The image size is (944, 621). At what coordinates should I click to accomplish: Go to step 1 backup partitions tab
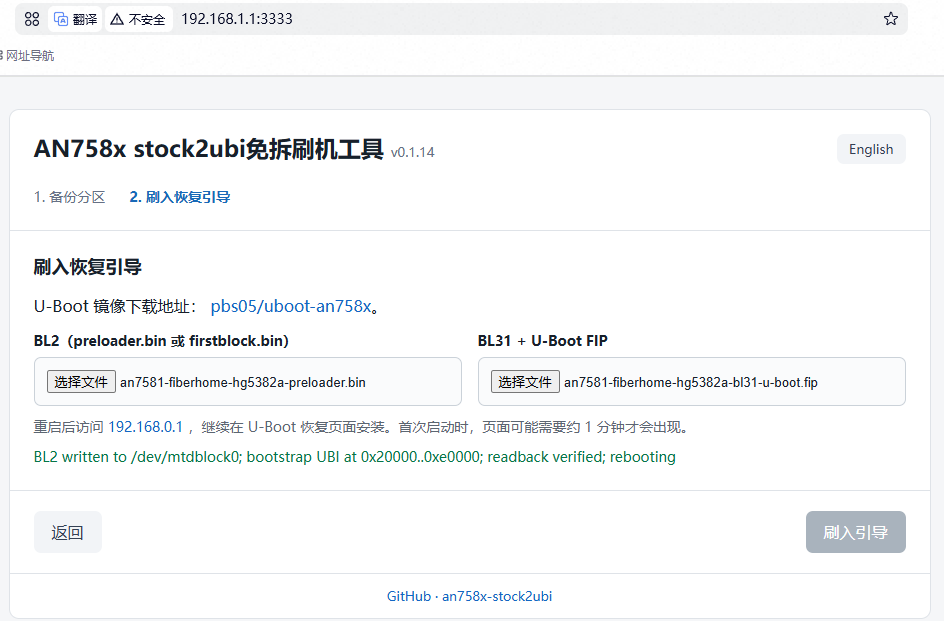point(69,197)
